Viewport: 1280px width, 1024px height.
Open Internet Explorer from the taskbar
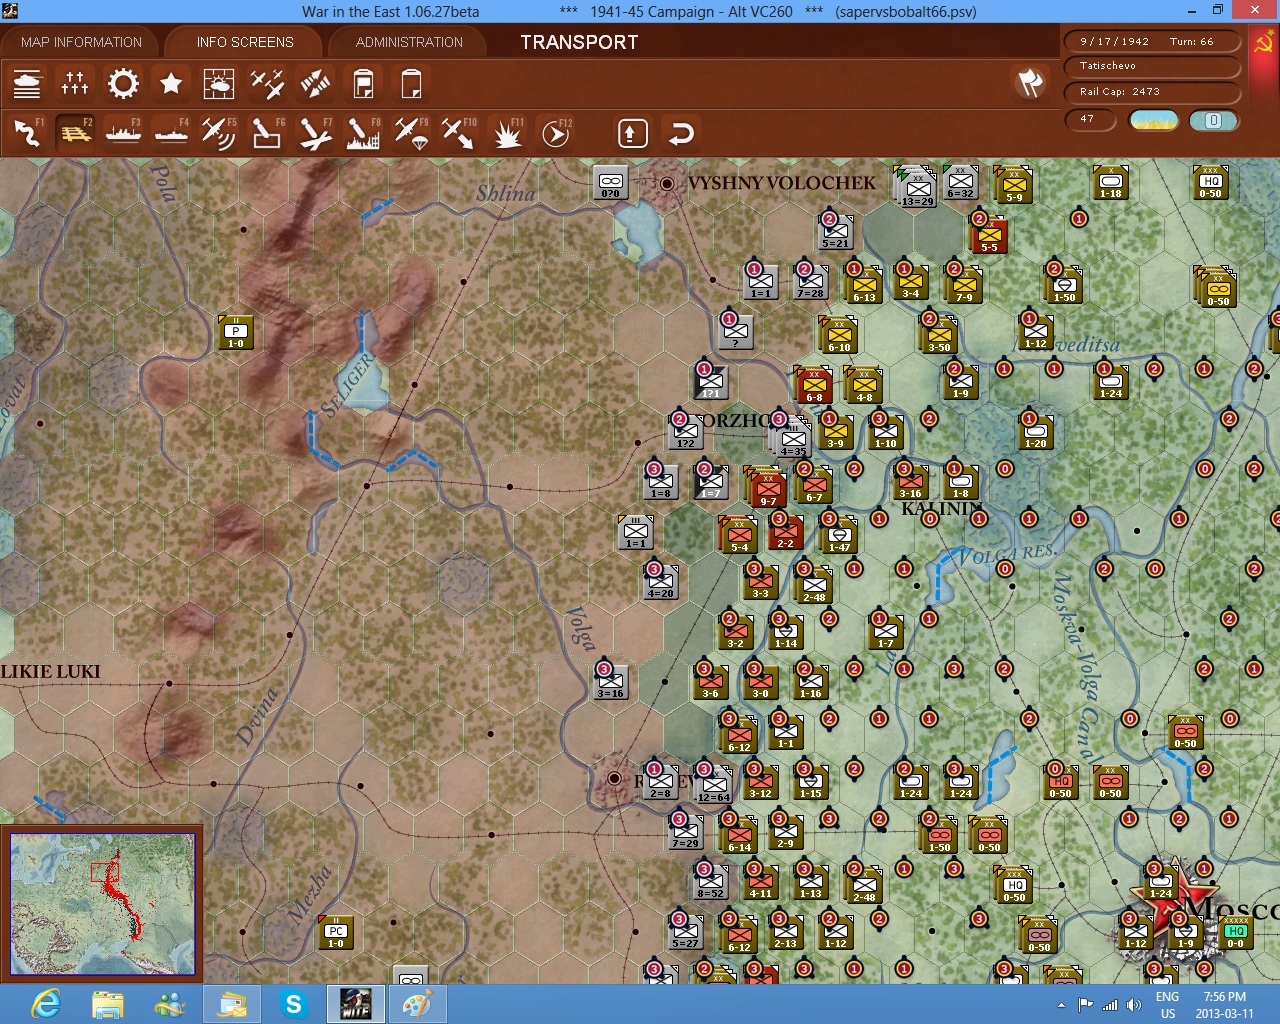click(x=46, y=1003)
